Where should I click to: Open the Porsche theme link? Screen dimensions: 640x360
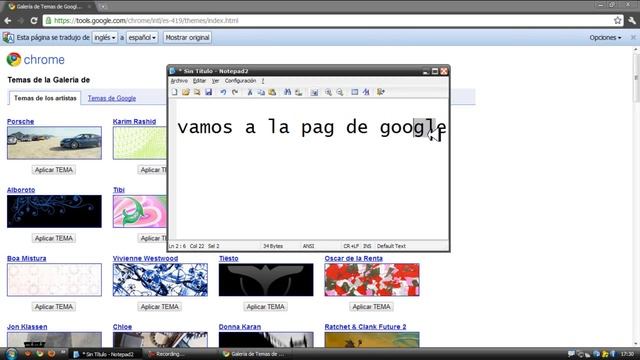click(20, 122)
